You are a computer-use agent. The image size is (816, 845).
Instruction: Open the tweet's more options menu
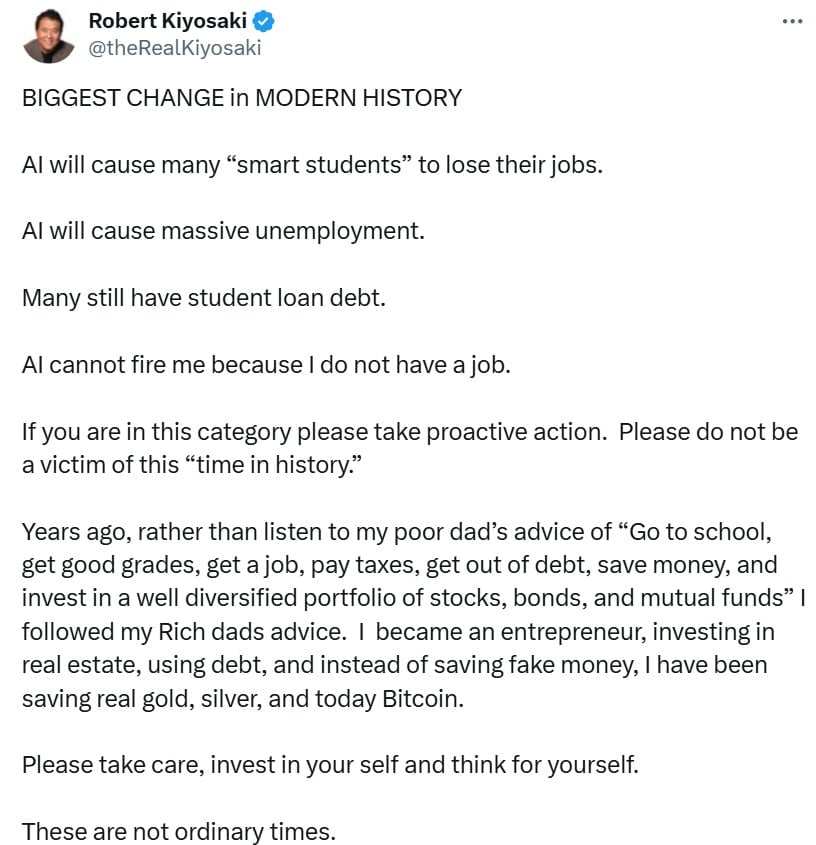pyautogui.click(x=791, y=20)
